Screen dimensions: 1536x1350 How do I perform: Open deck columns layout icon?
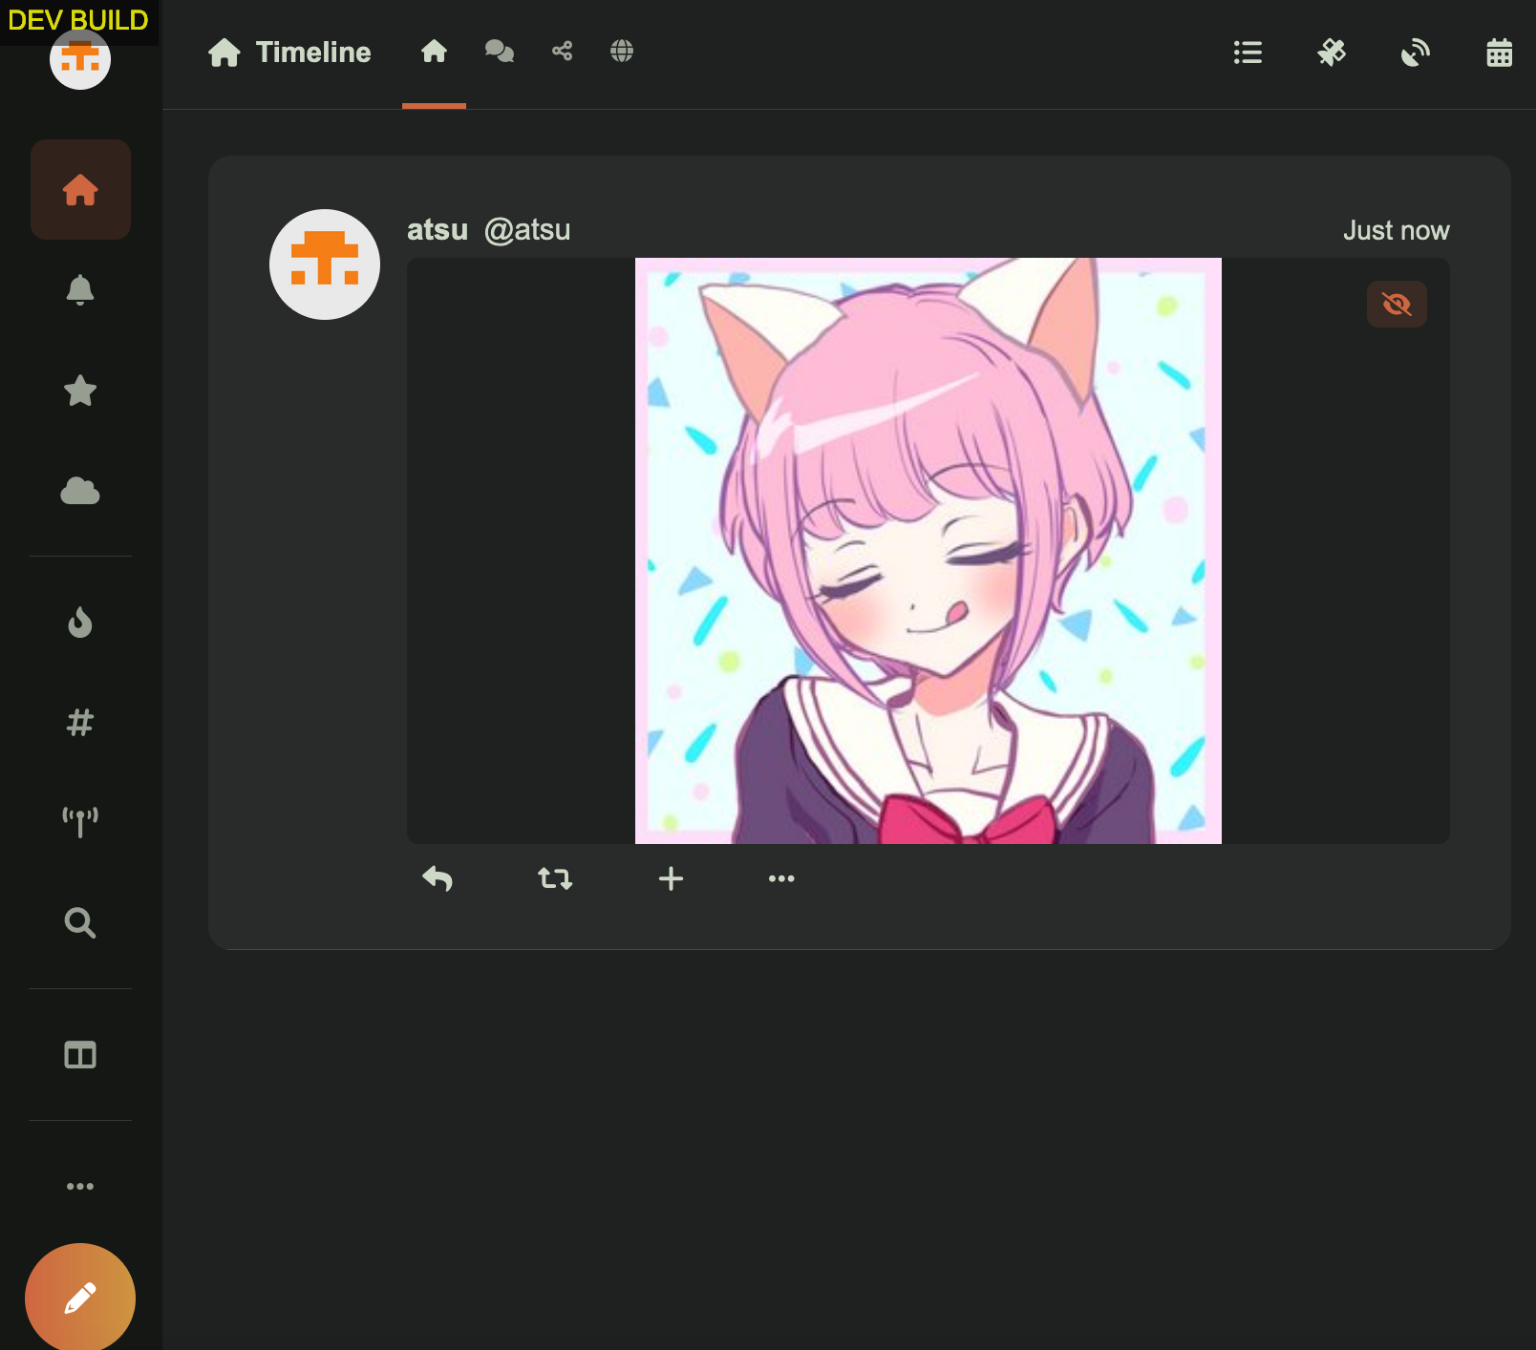click(80, 1055)
